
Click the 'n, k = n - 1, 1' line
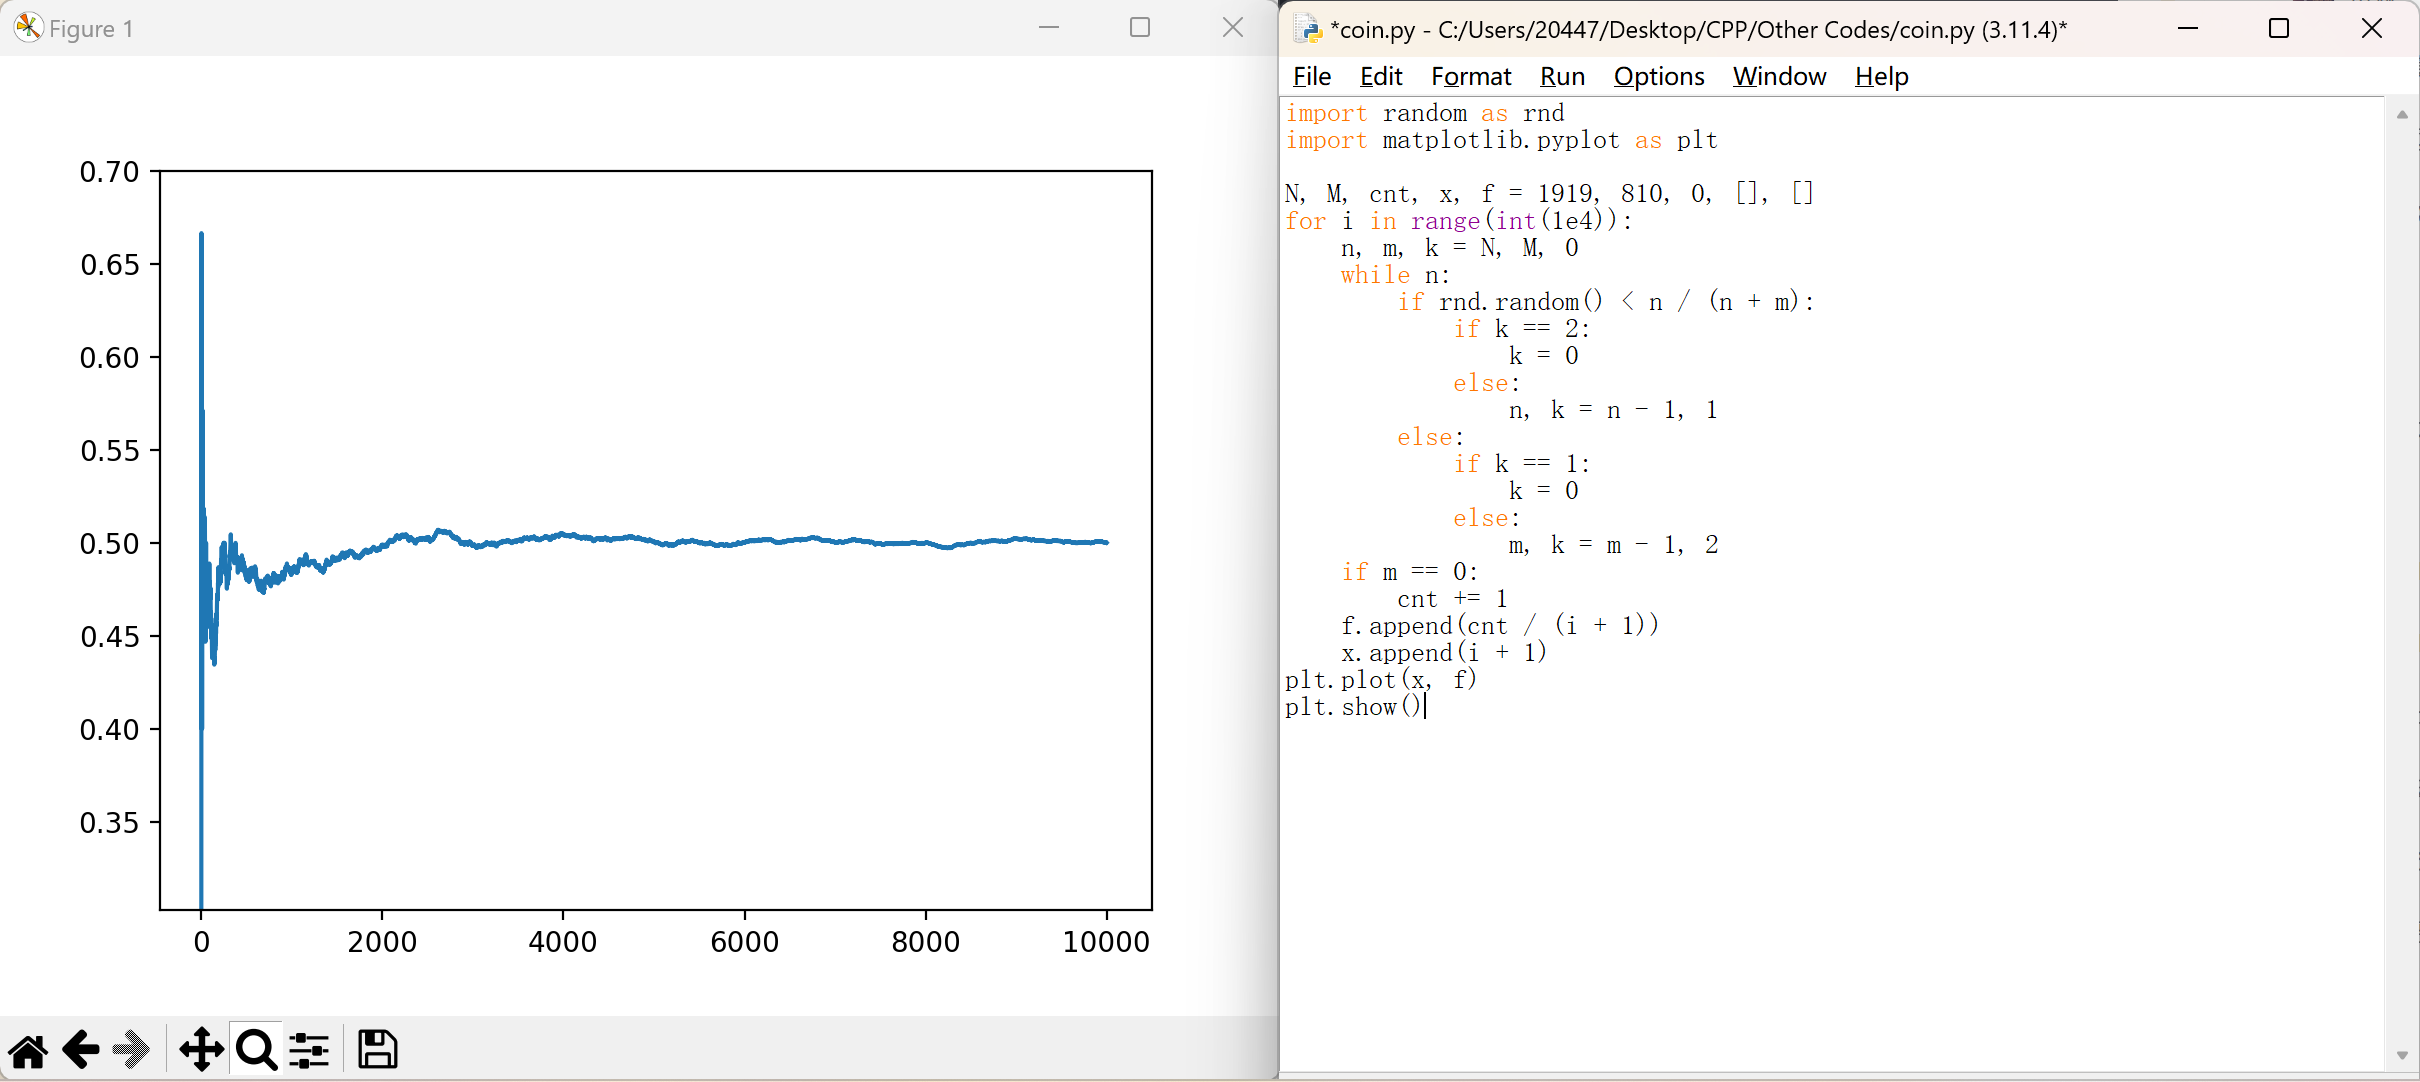(x=1614, y=410)
